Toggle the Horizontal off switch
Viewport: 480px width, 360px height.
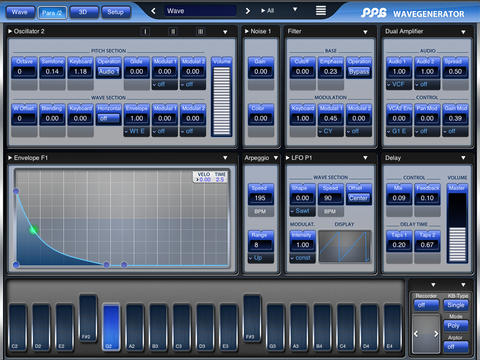coord(108,118)
